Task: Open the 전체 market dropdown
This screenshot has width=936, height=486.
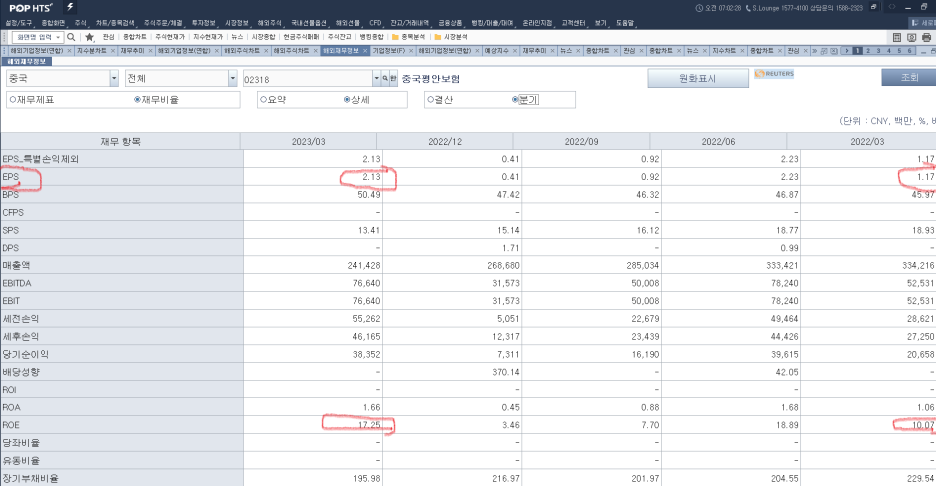Action: click(233, 78)
